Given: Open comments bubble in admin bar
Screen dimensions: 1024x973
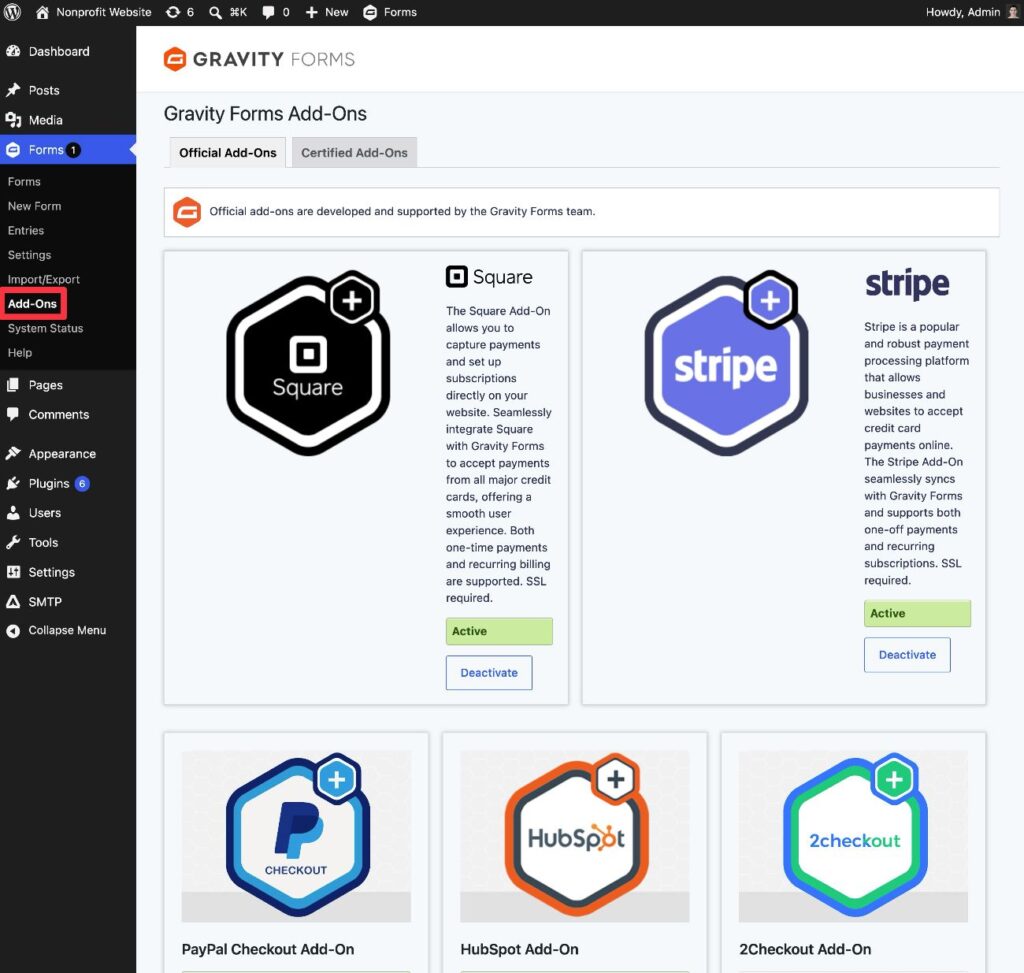Looking at the screenshot, I should 275,12.
